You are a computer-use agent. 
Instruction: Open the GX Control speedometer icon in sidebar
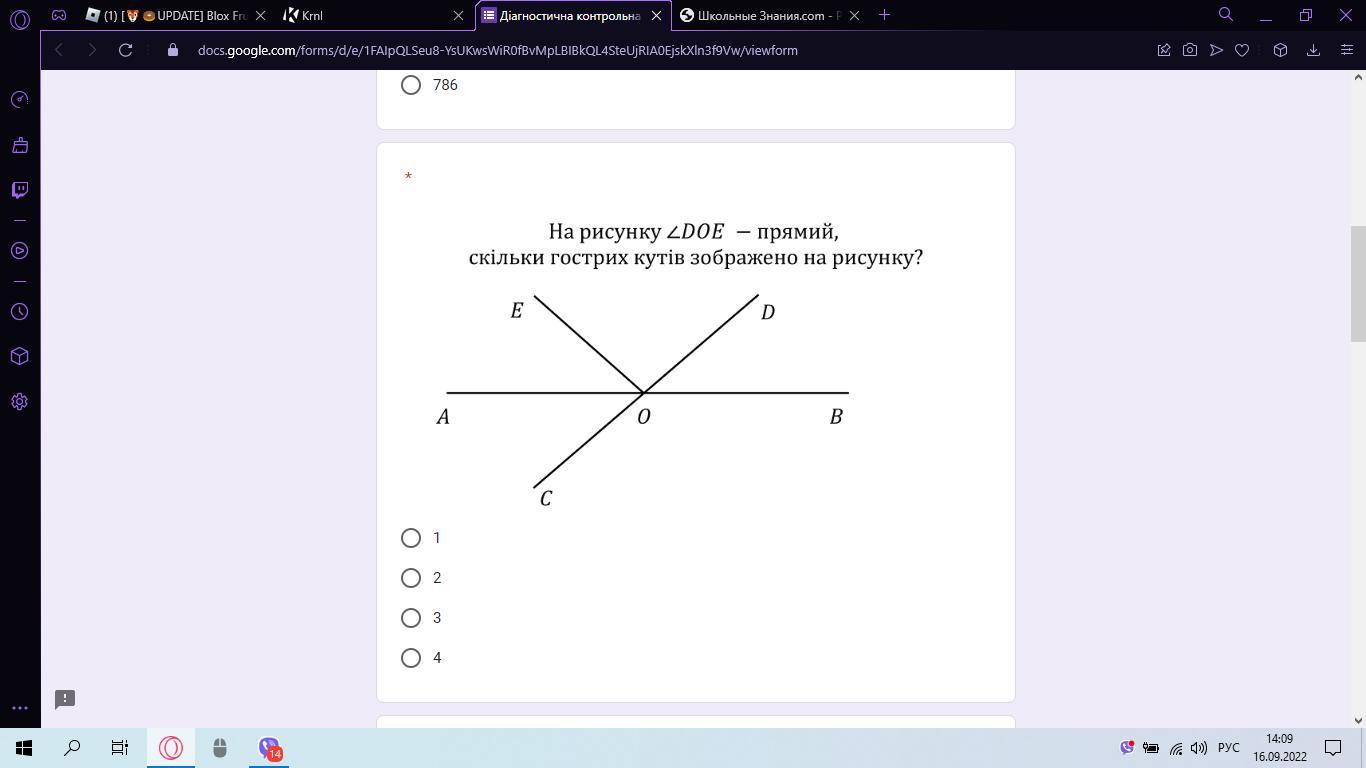(20, 99)
